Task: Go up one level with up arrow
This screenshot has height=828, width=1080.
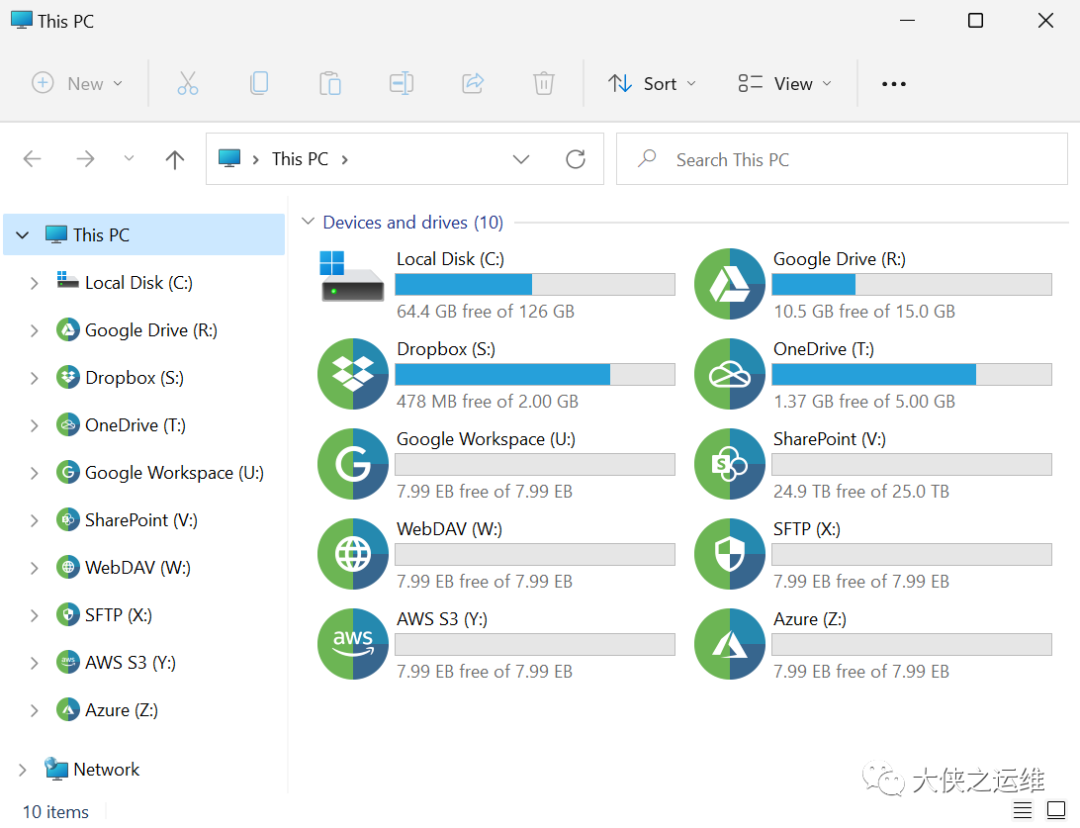Action: point(175,160)
